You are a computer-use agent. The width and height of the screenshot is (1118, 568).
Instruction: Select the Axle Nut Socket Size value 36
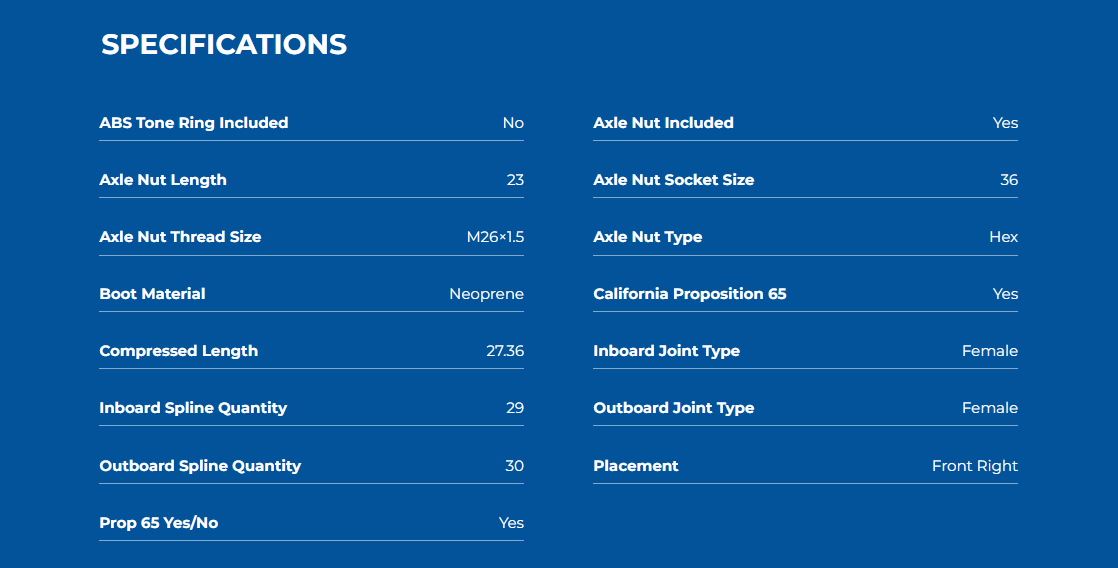pos(1009,180)
